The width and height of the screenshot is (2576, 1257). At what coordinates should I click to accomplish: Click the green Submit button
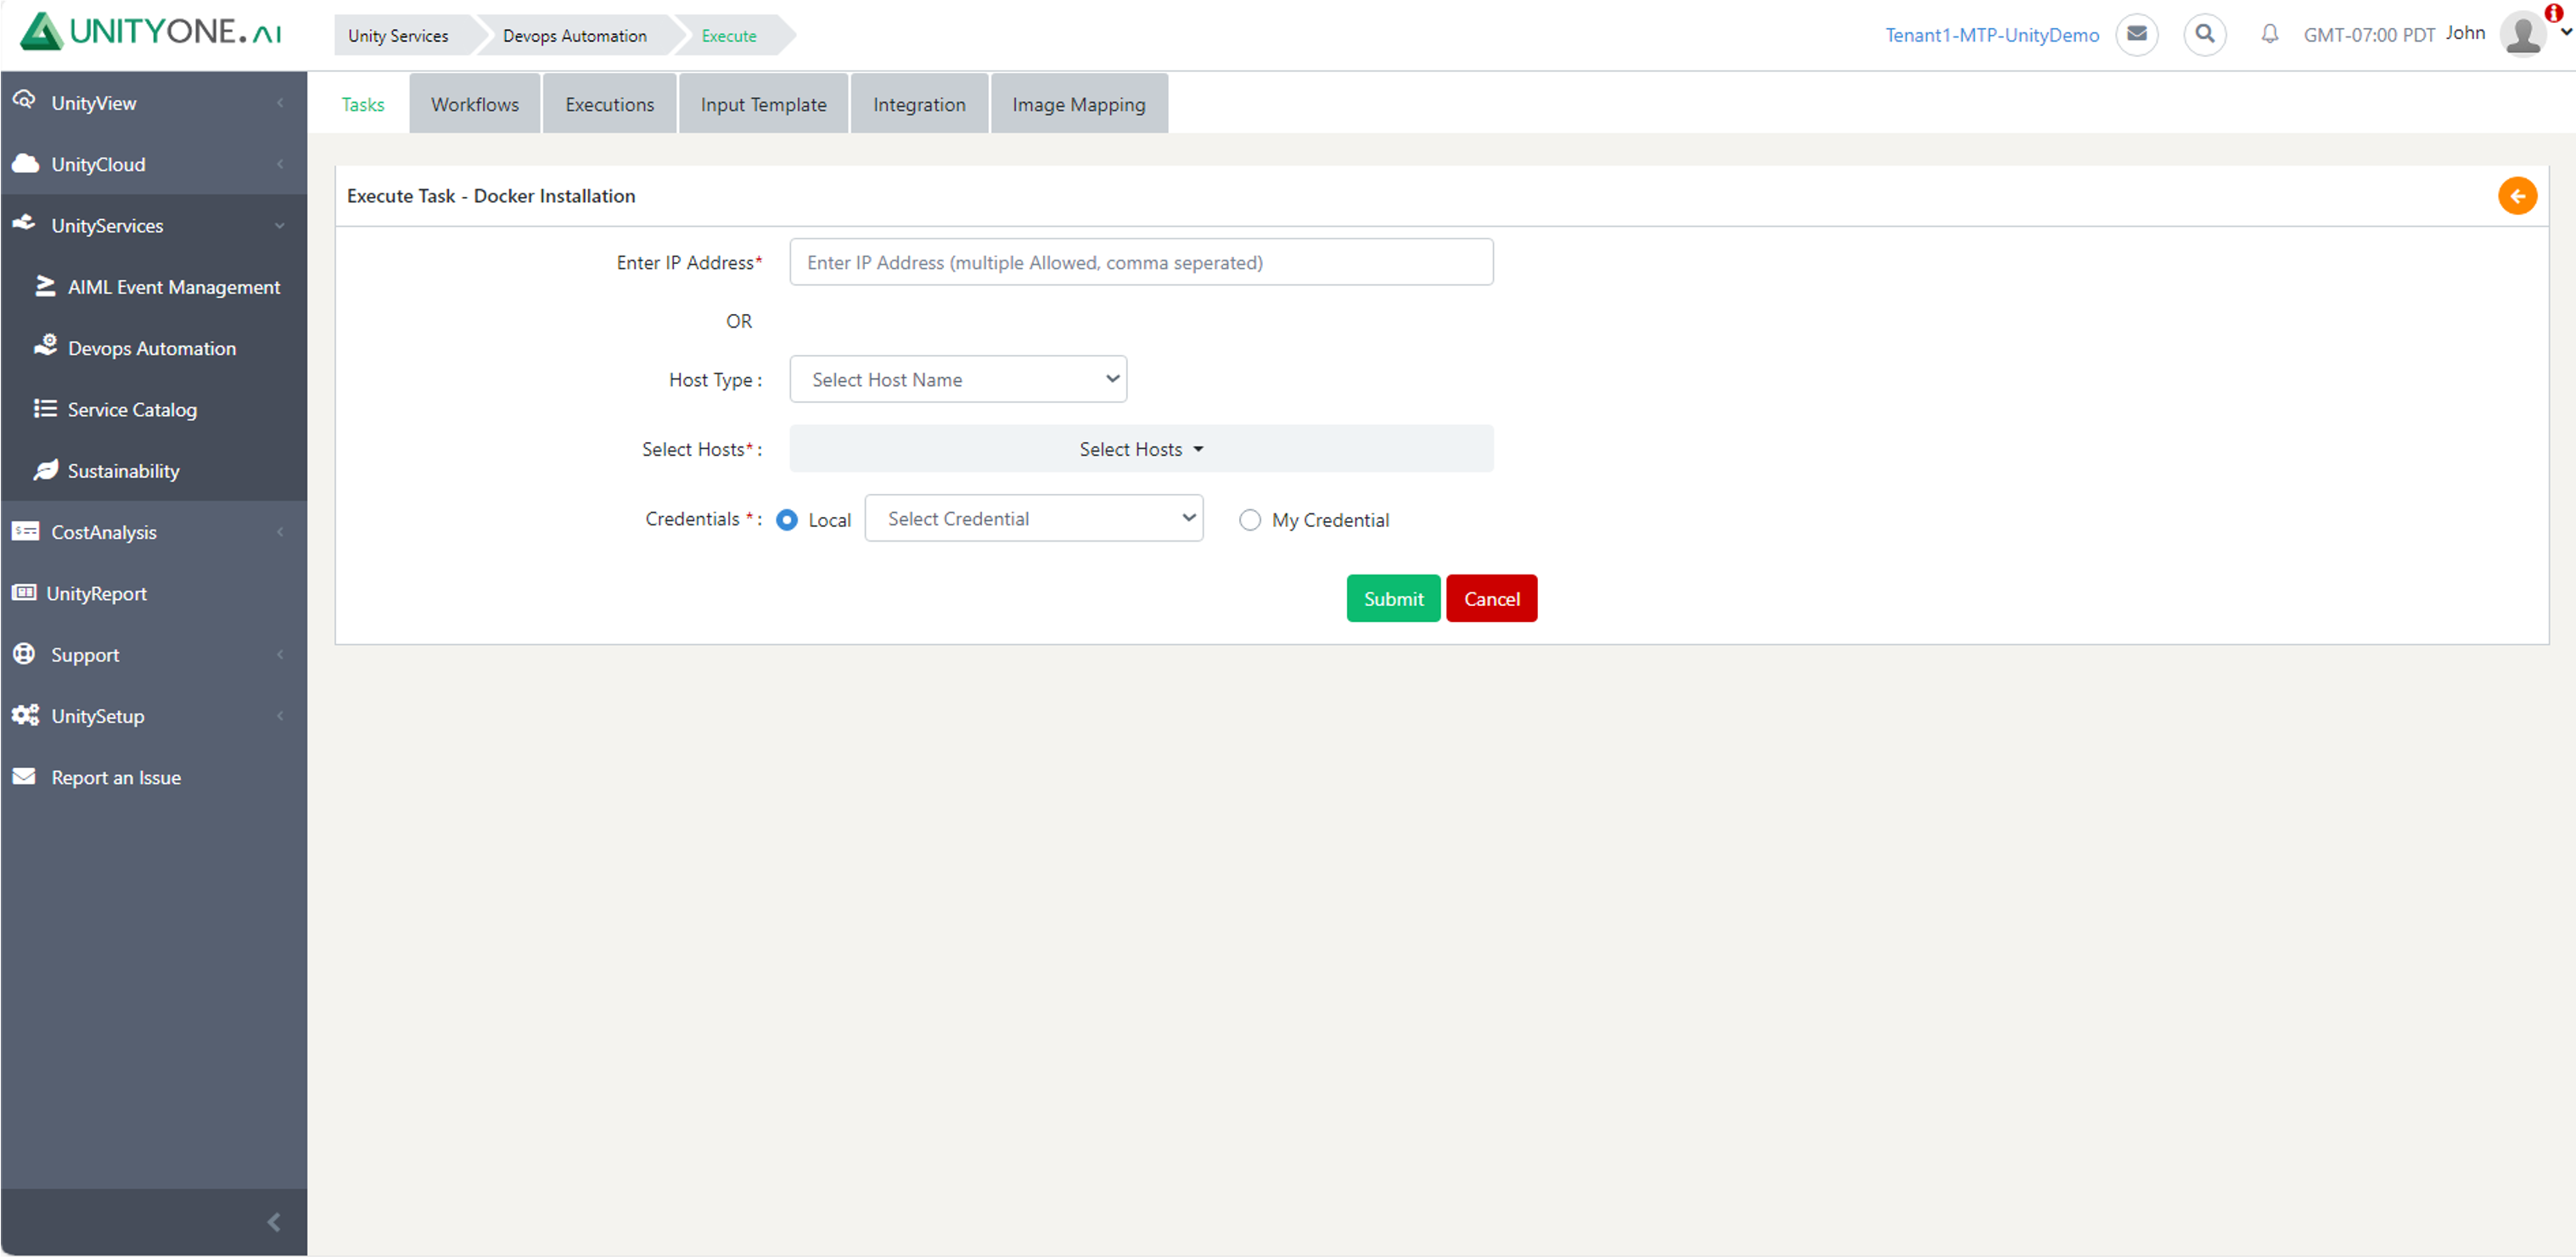(x=1393, y=598)
